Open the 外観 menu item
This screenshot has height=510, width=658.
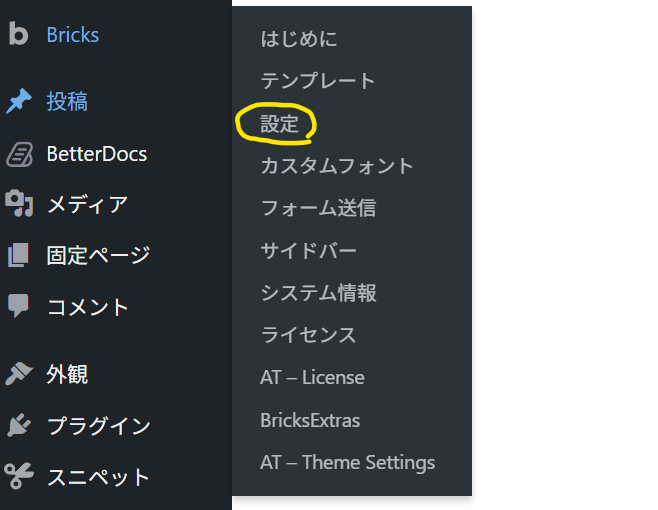pyautogui.click(x=67, y=374)
